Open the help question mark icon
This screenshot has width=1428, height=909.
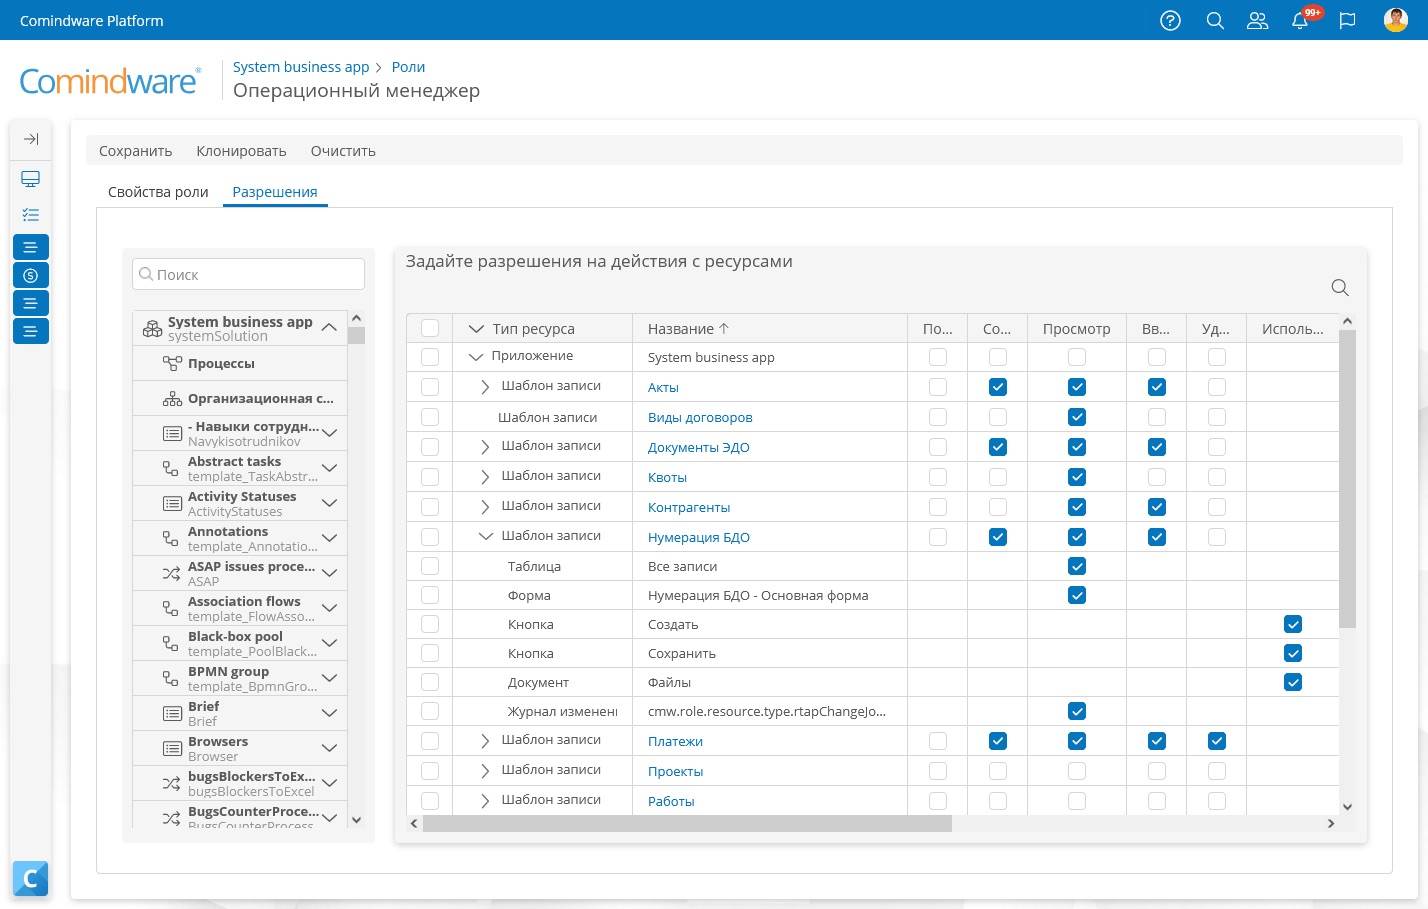click(1170, 20)
